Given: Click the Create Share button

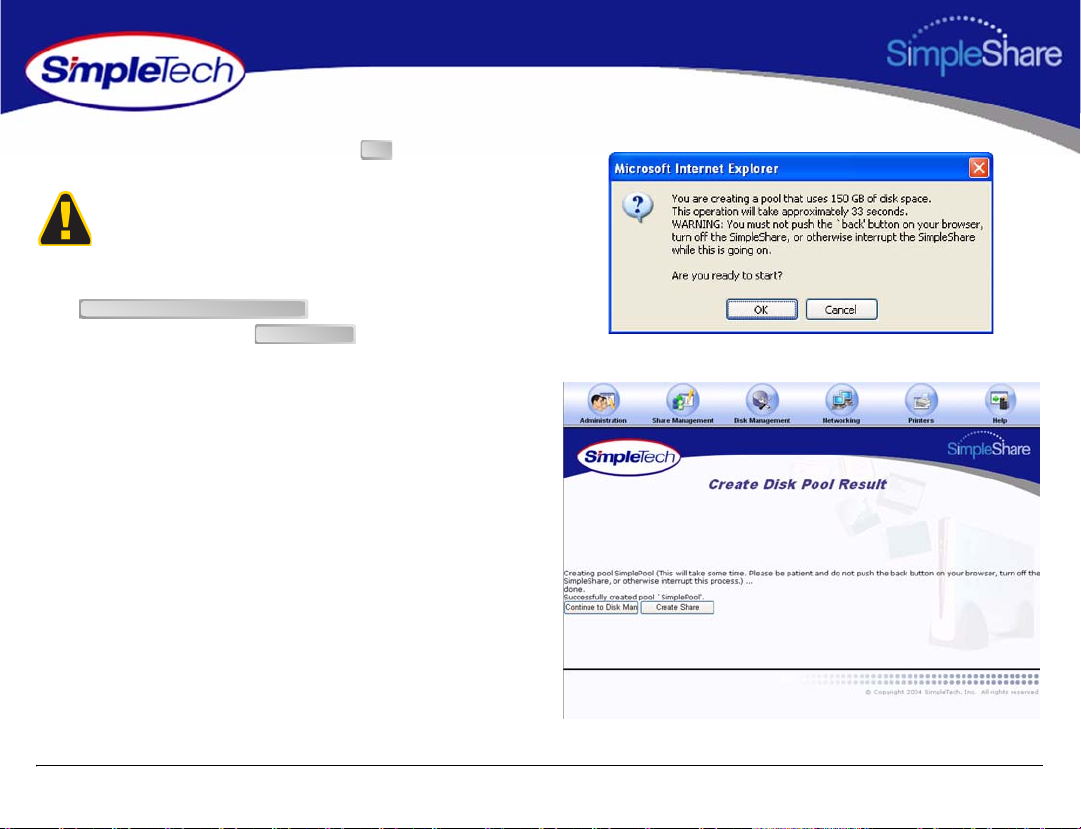Looking at the screenshot, I should click(x=677, y=608).
